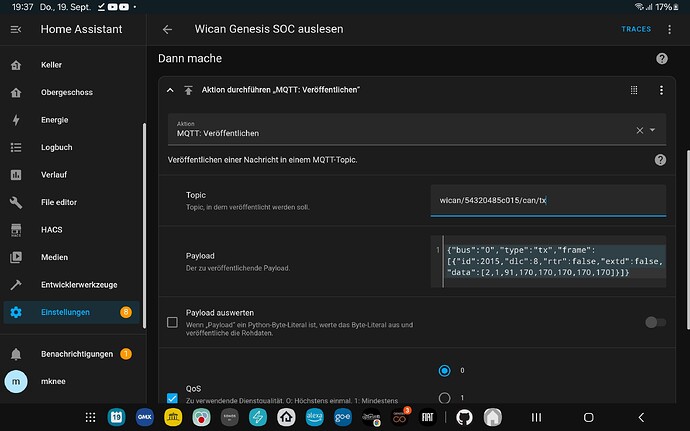690x431 pixels.
Task: Open the Energie panel
Action: (71, 120)
